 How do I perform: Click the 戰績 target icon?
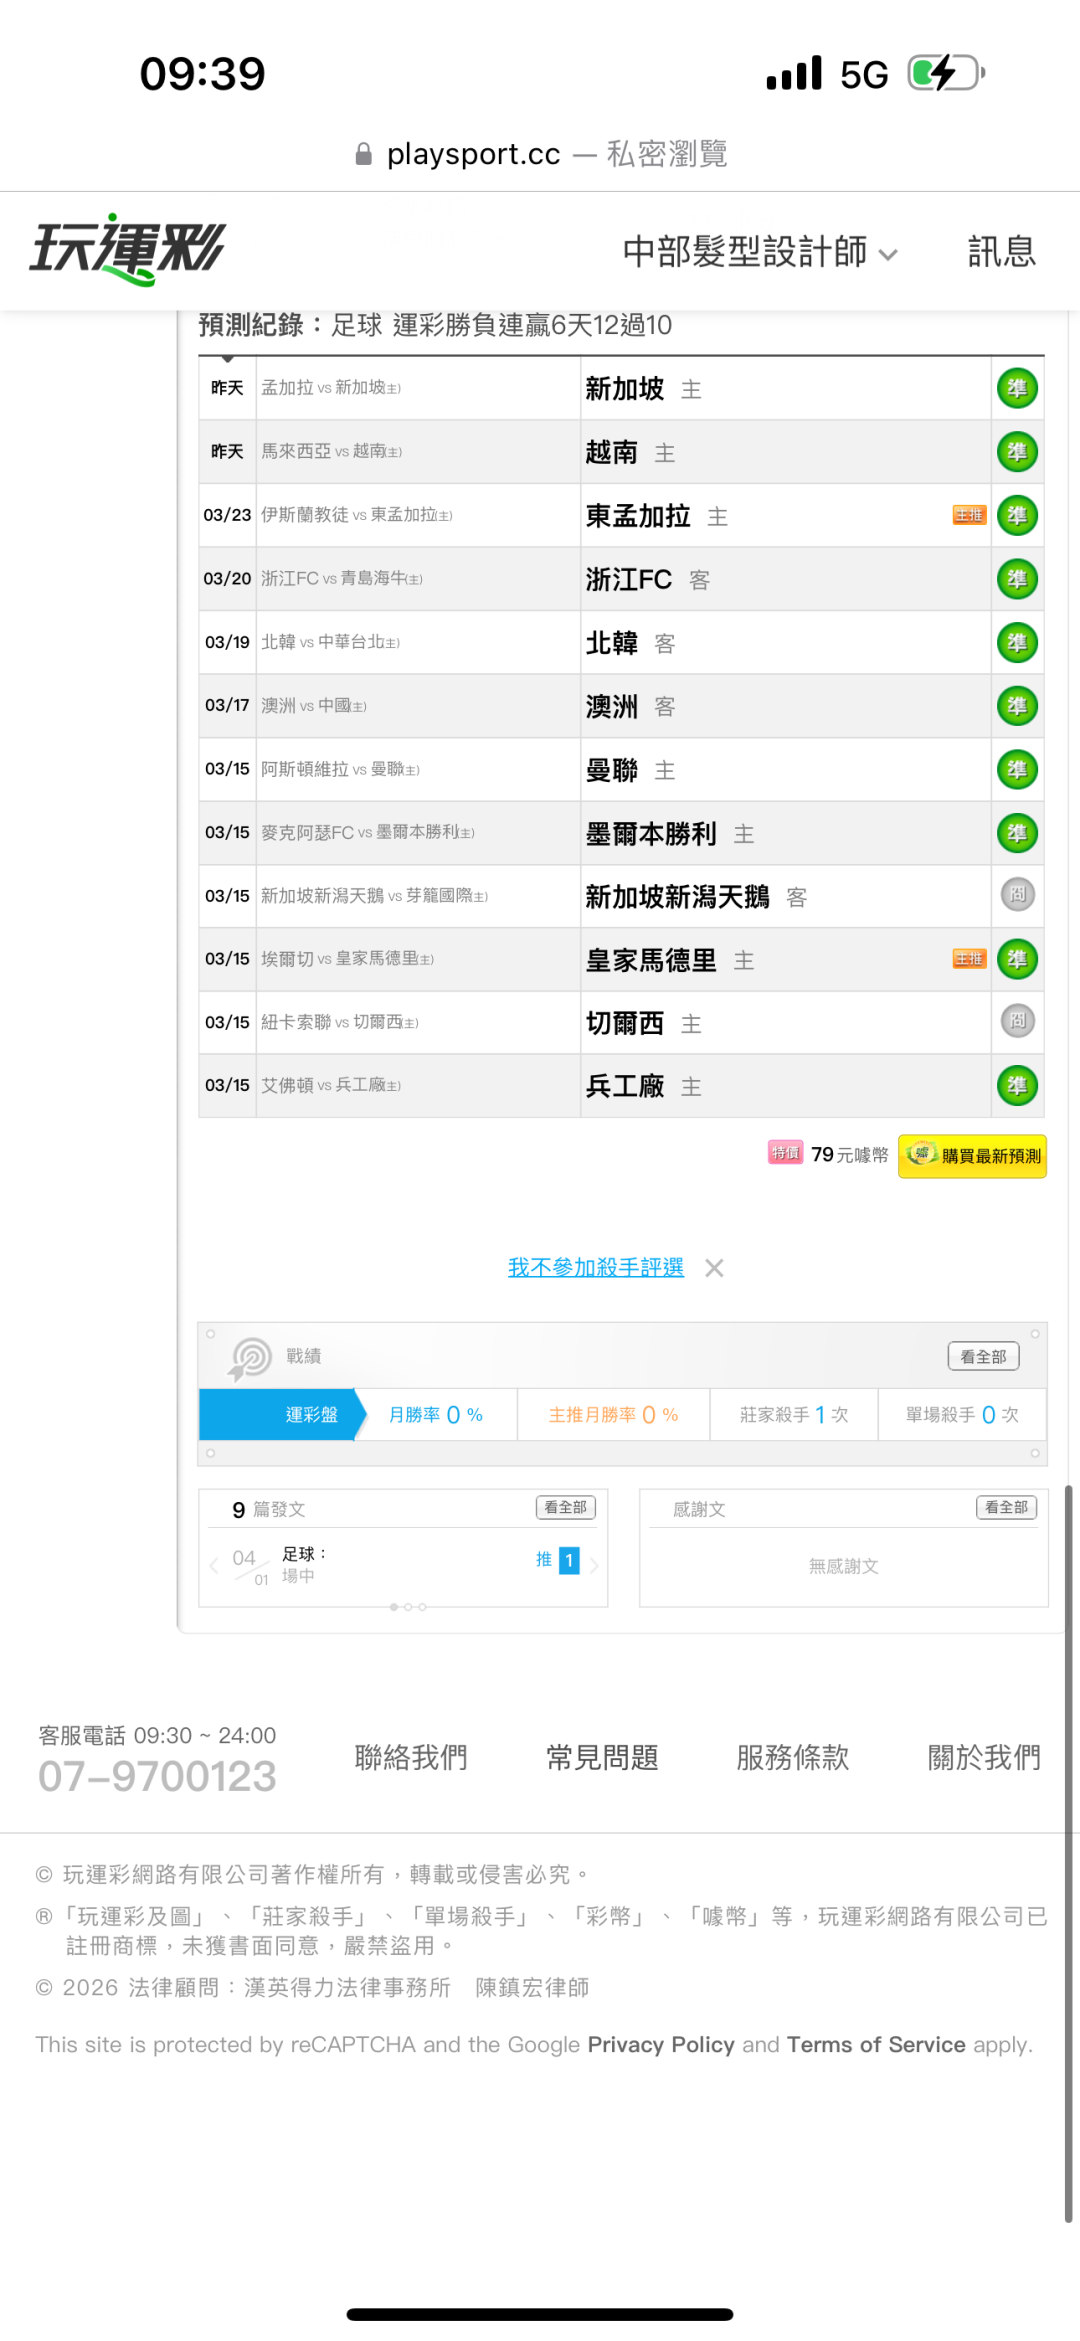coord(250,1359)
